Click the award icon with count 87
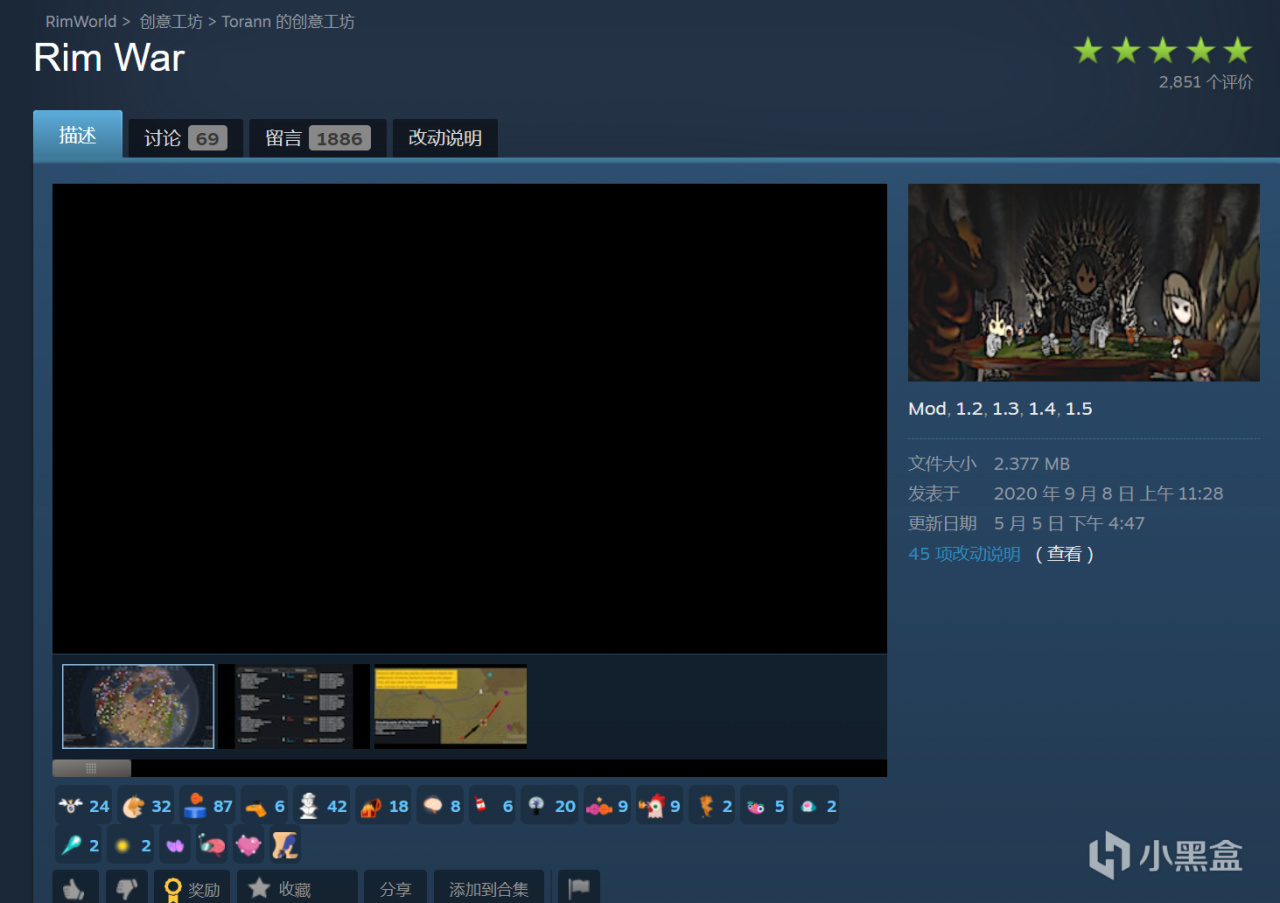The image size is (1280, 903). 208,805
